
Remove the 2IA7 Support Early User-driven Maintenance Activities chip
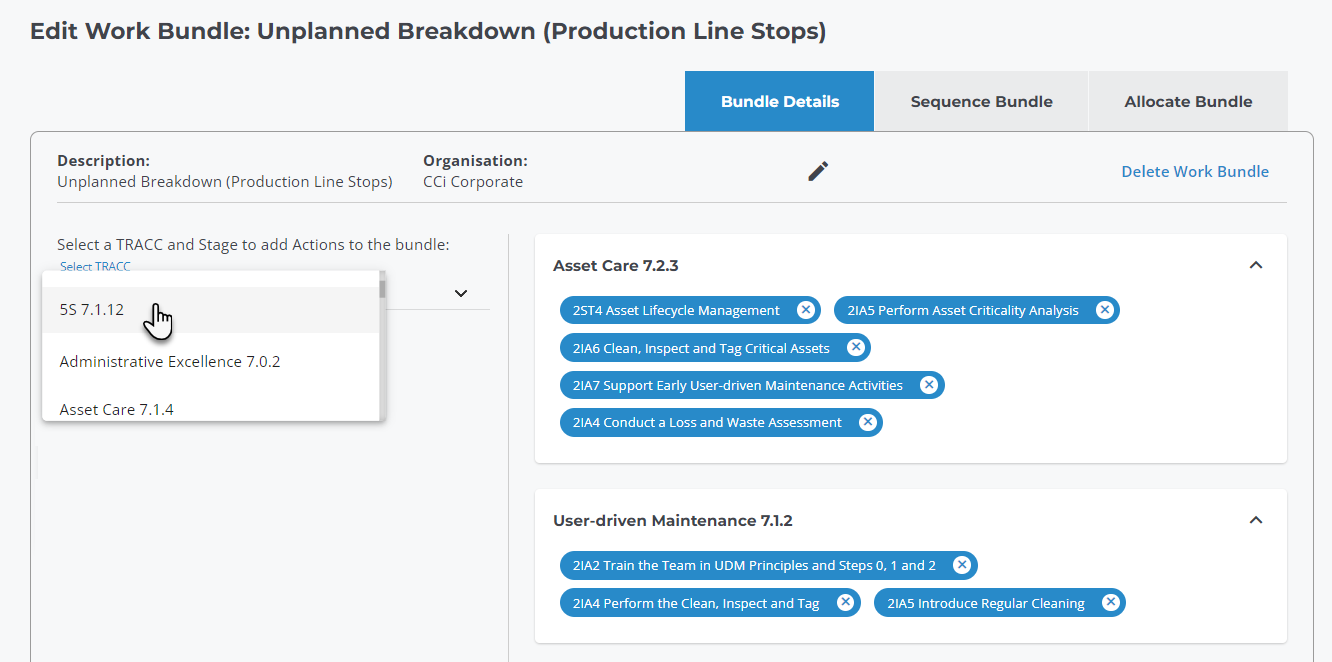click(929, 385)
